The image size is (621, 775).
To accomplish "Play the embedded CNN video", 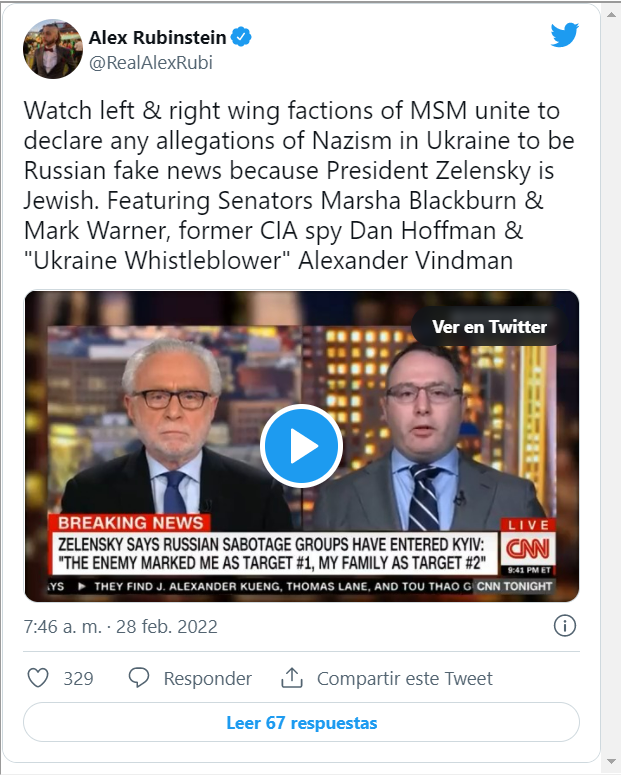I will click(x=301, y=447).
